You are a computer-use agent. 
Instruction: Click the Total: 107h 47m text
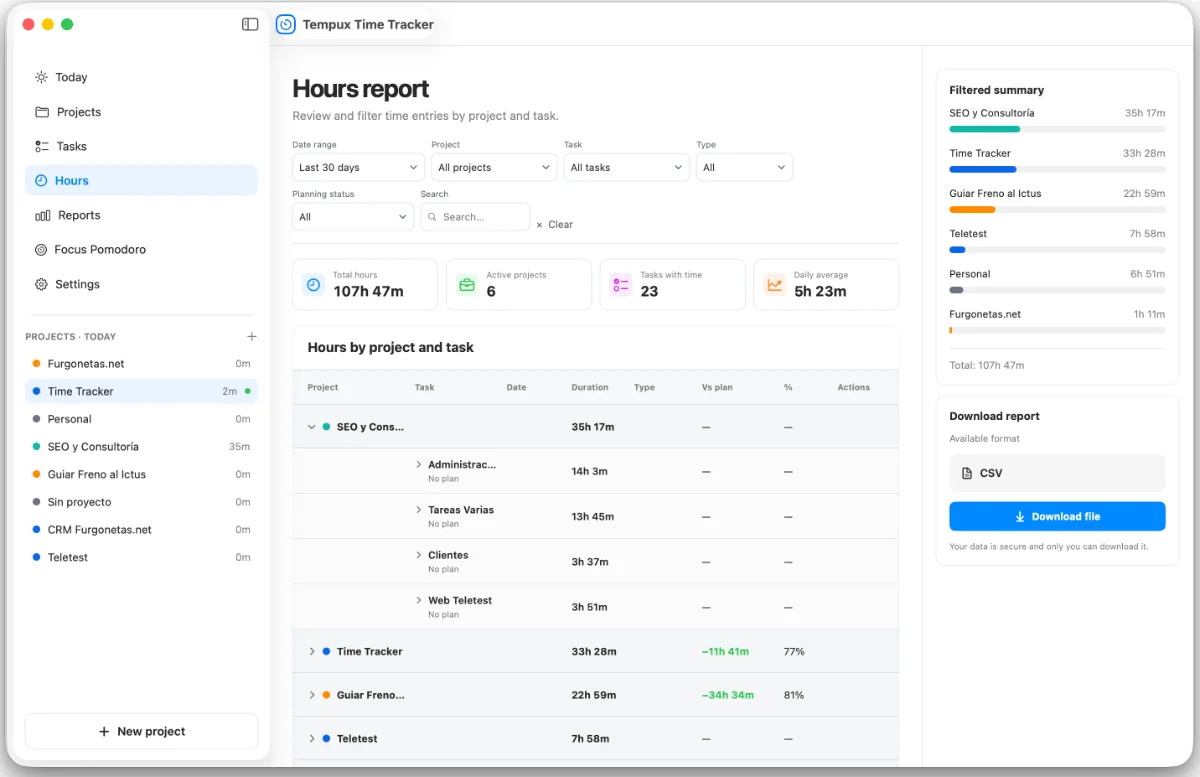(x=986, y=366)
